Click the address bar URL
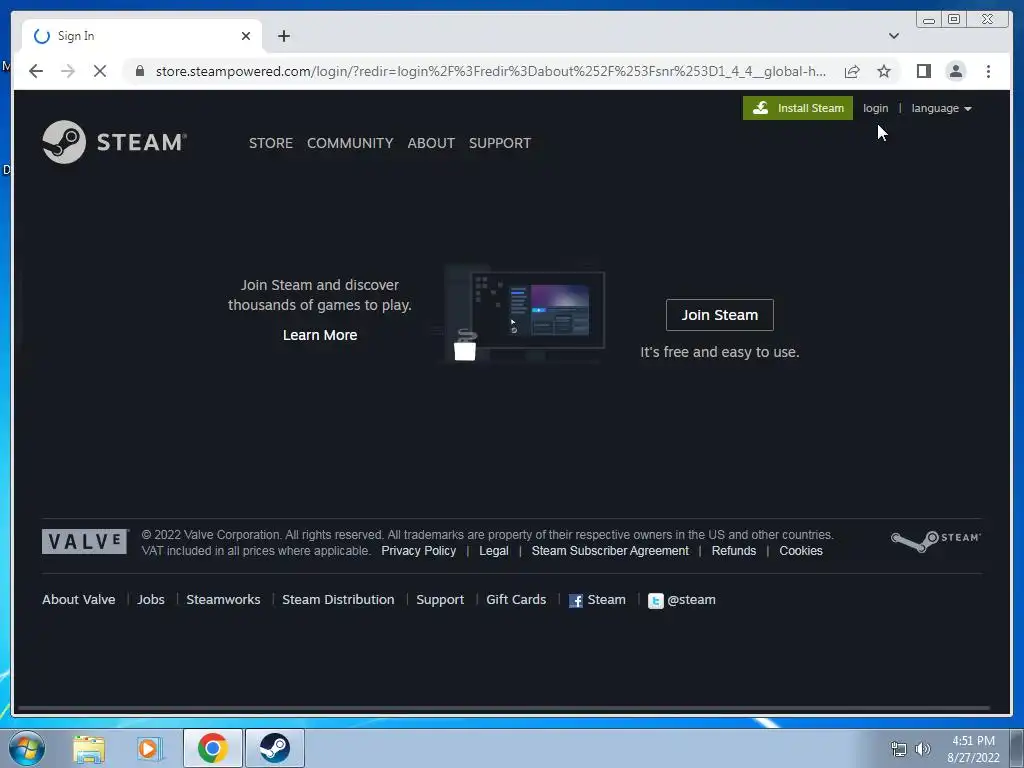The height and width of the screenshot is (768, 1024). tap(490, 71)
